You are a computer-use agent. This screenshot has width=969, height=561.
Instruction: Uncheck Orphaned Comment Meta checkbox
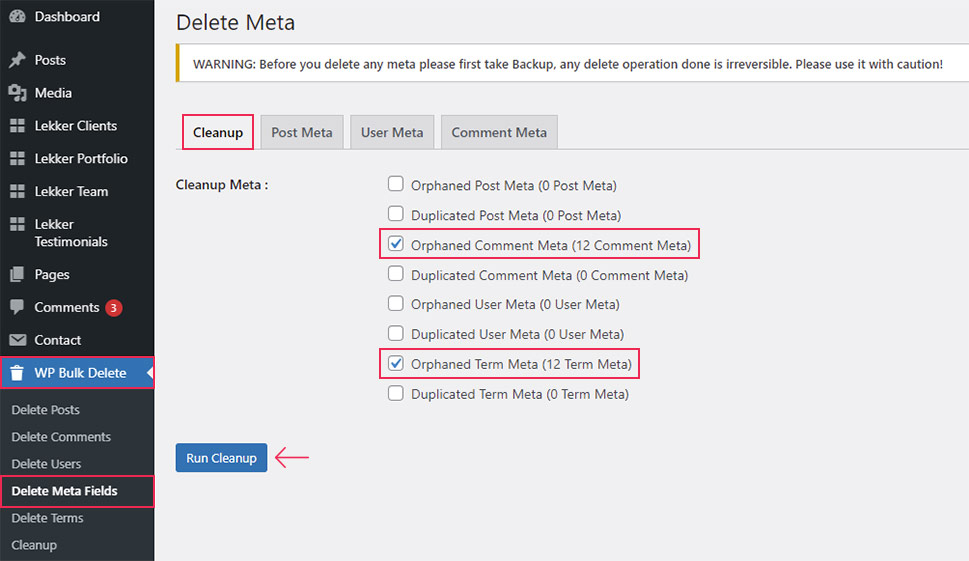[x=396, y=243]
